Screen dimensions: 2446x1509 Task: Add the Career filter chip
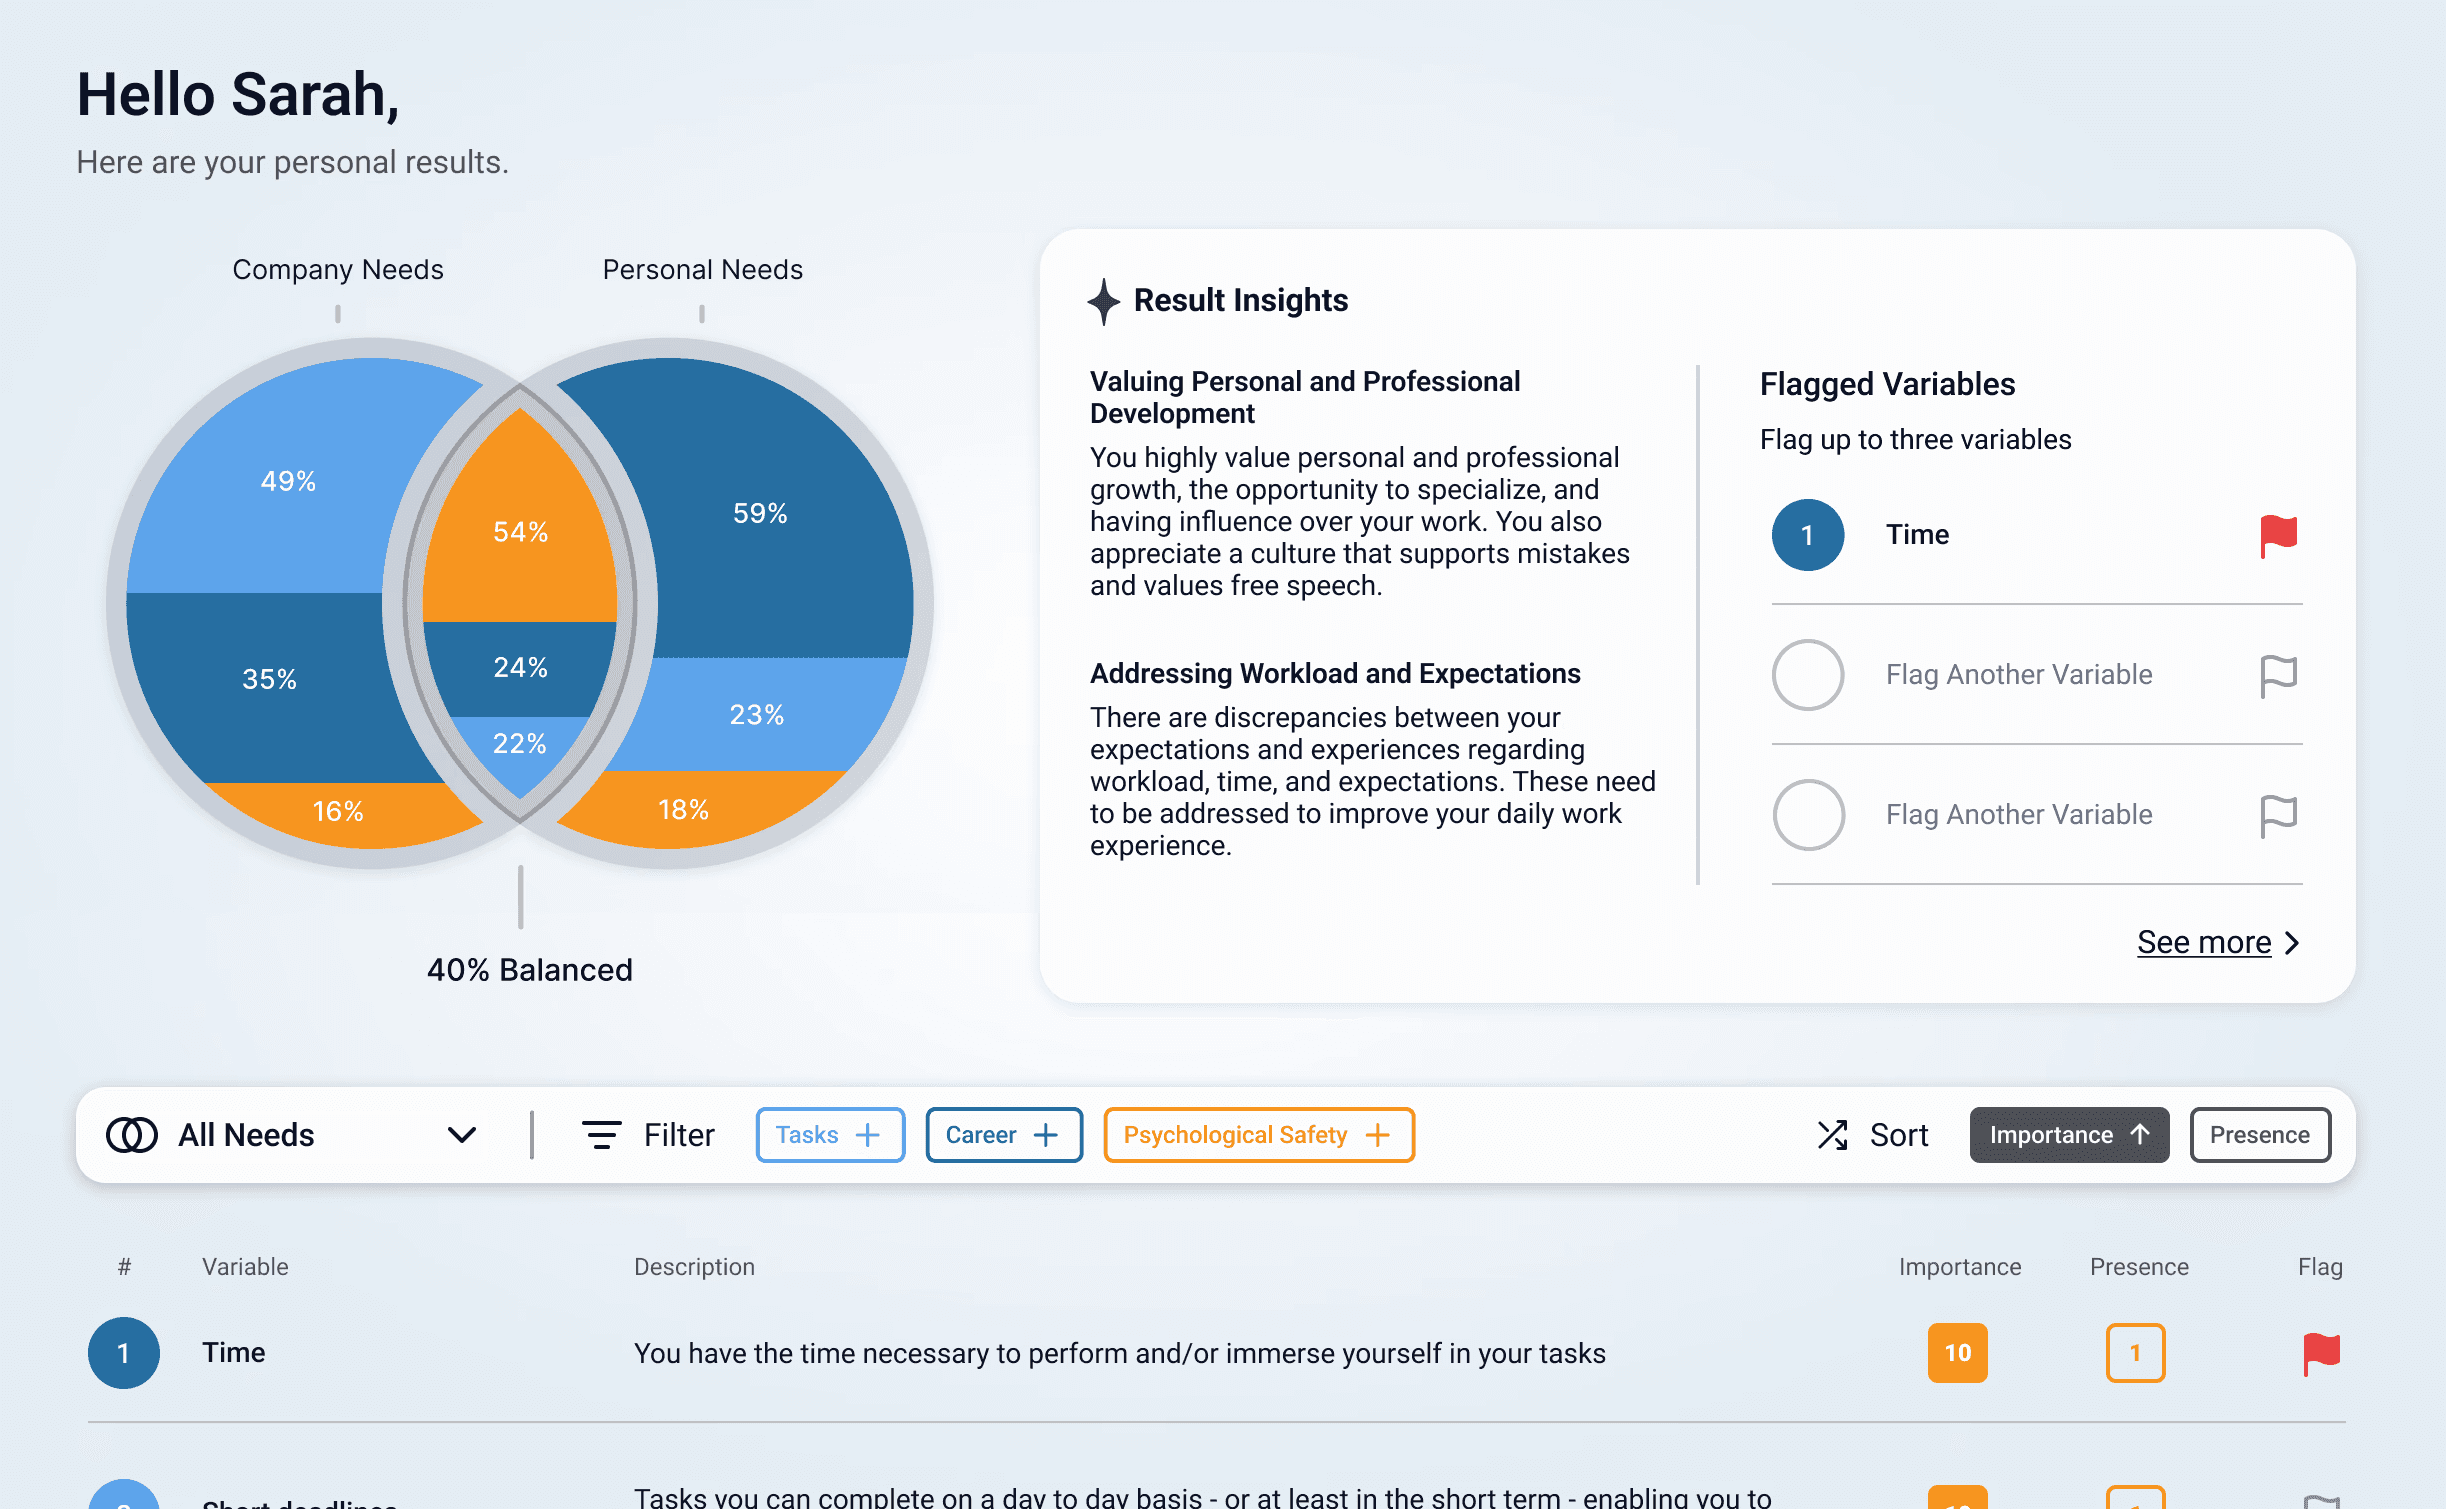pos(1004,1135)
